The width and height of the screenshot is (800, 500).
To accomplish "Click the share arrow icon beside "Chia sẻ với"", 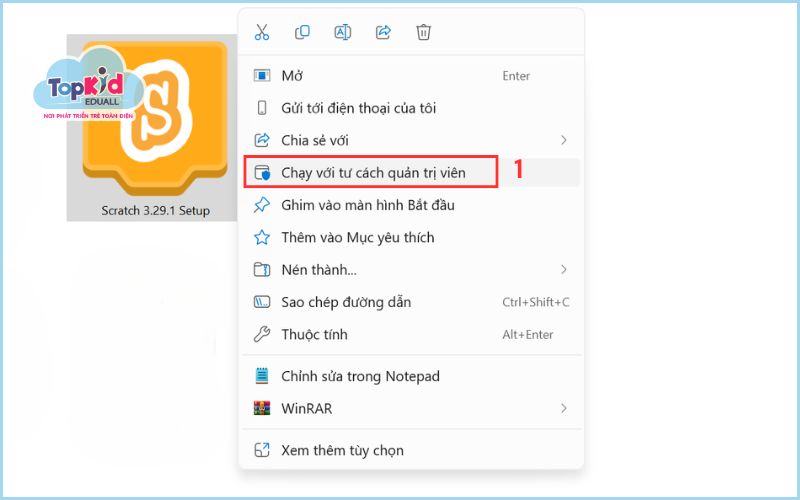I will (262, 140).
